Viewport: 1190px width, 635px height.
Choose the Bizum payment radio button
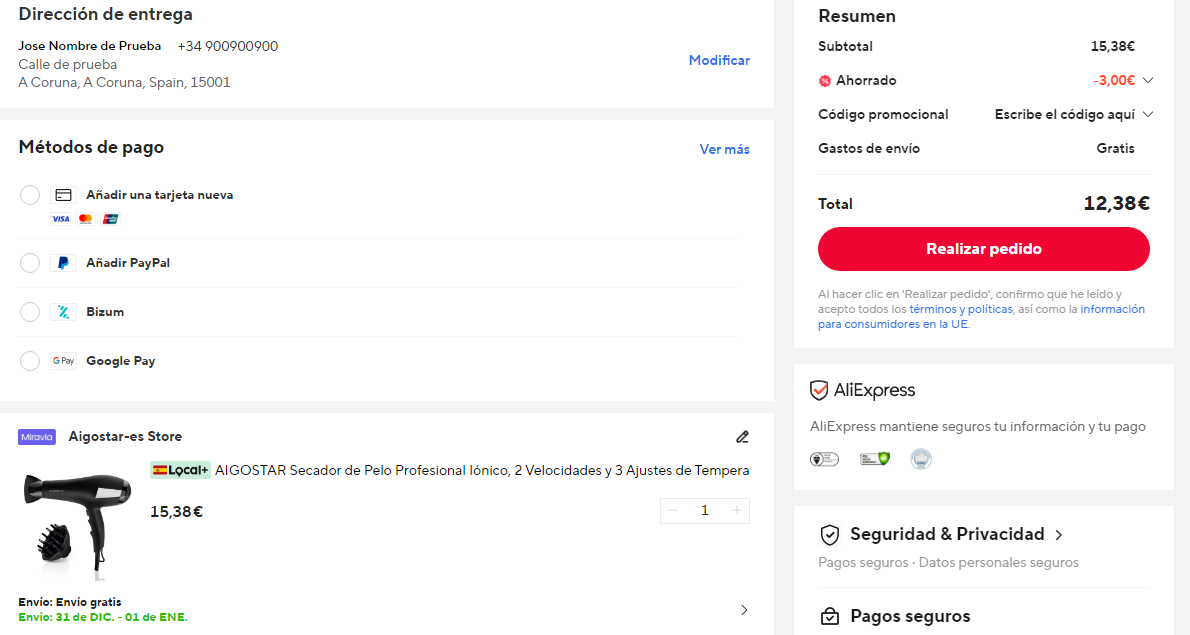[30, 312]
